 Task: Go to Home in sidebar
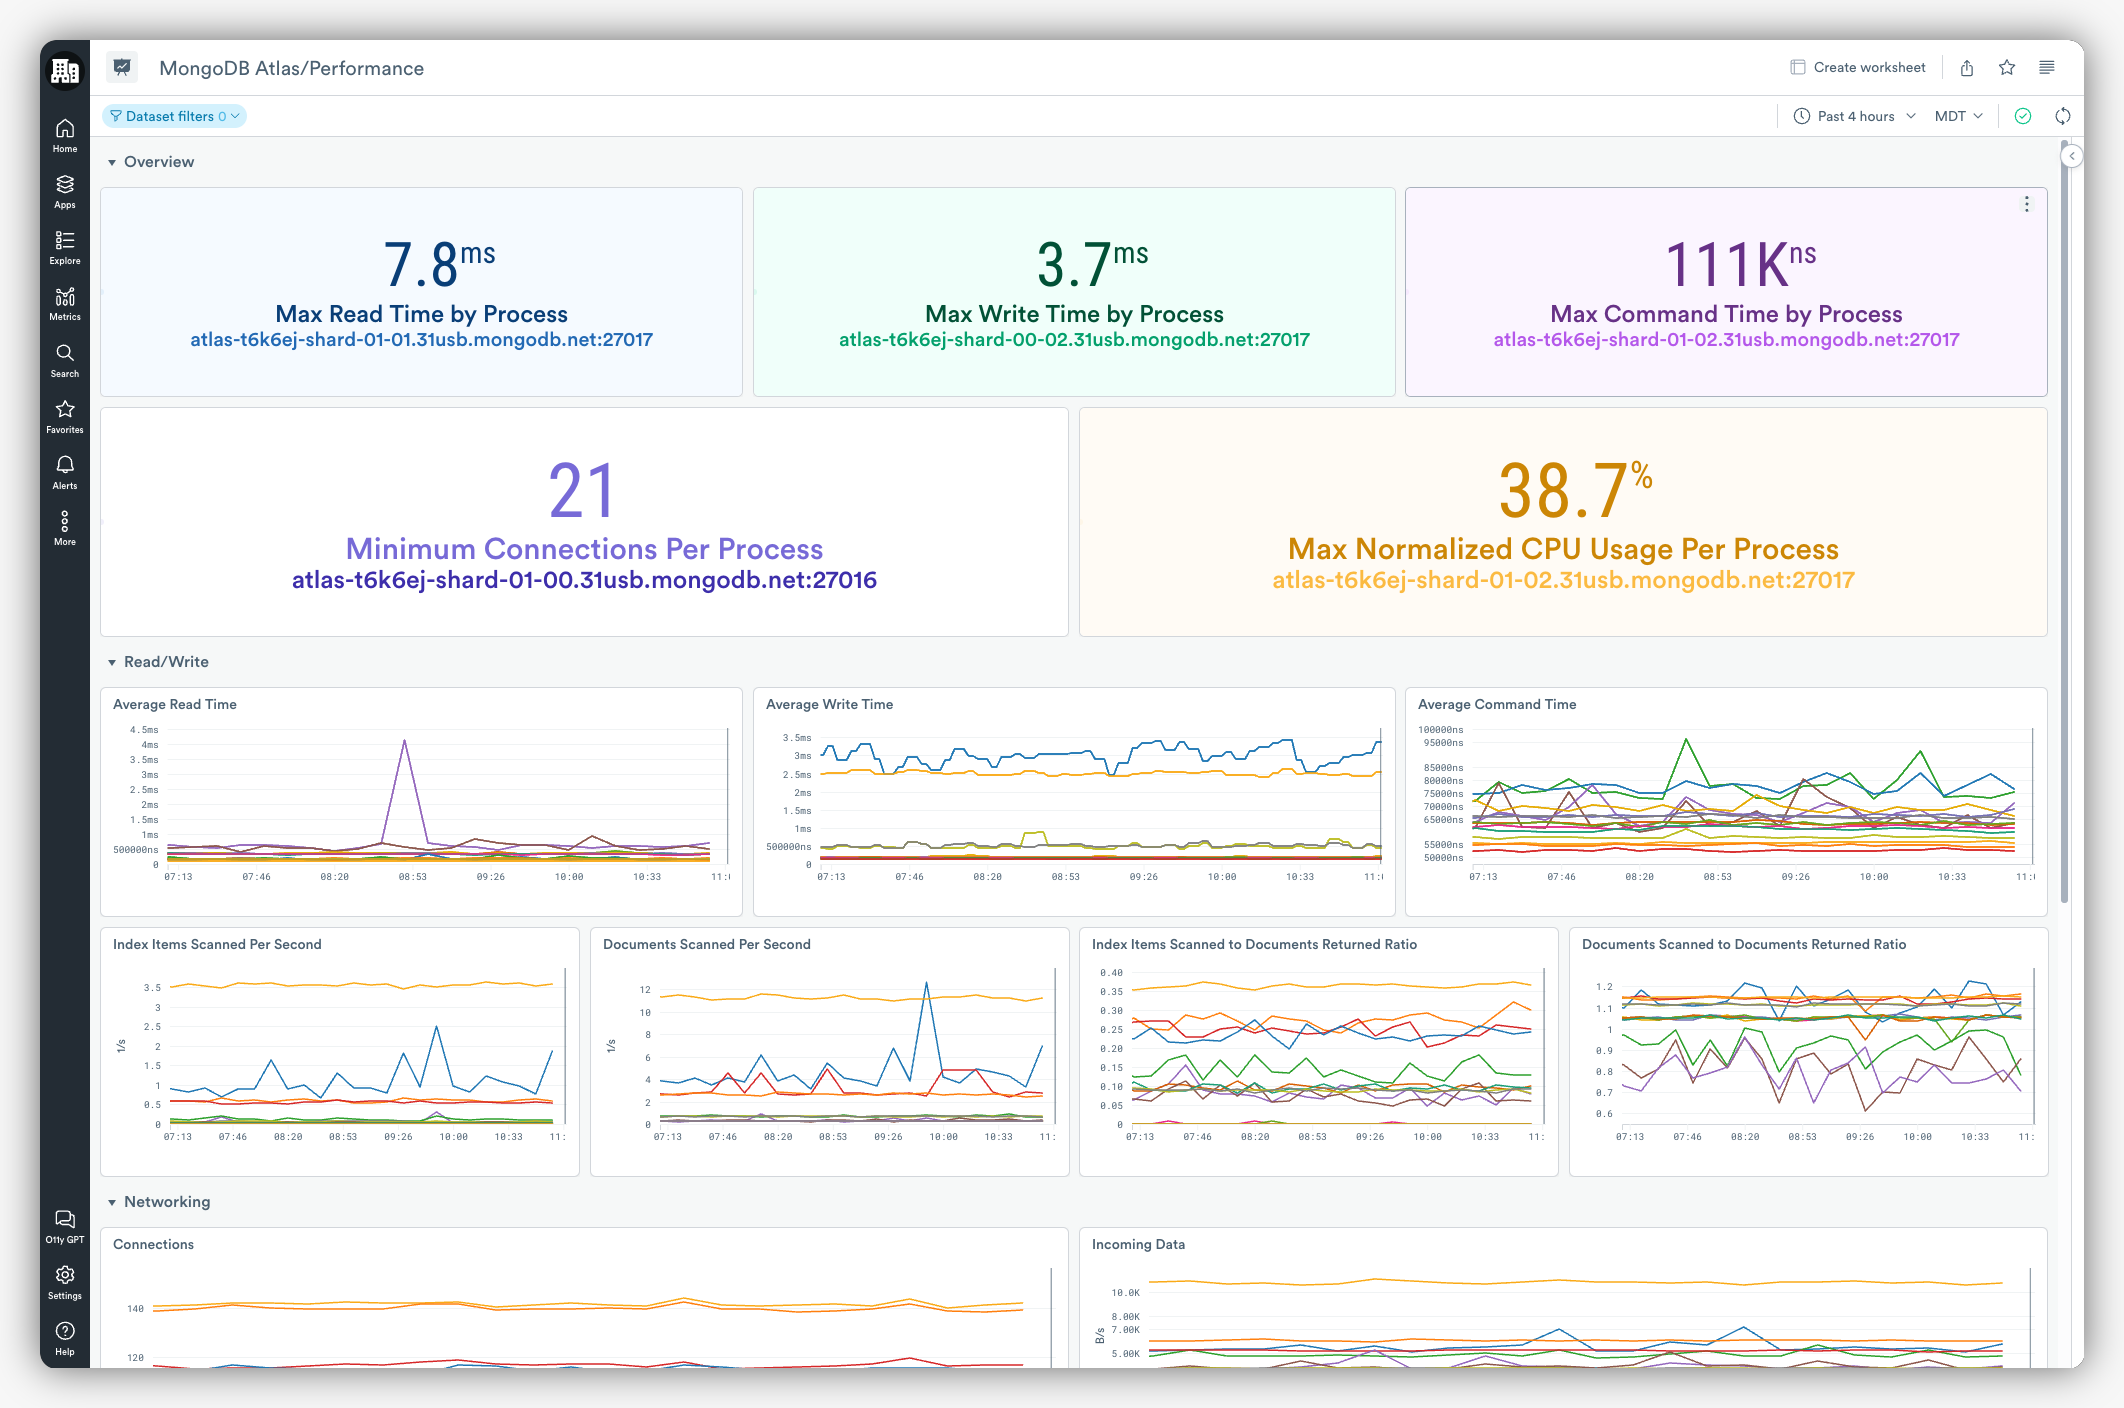65,136
